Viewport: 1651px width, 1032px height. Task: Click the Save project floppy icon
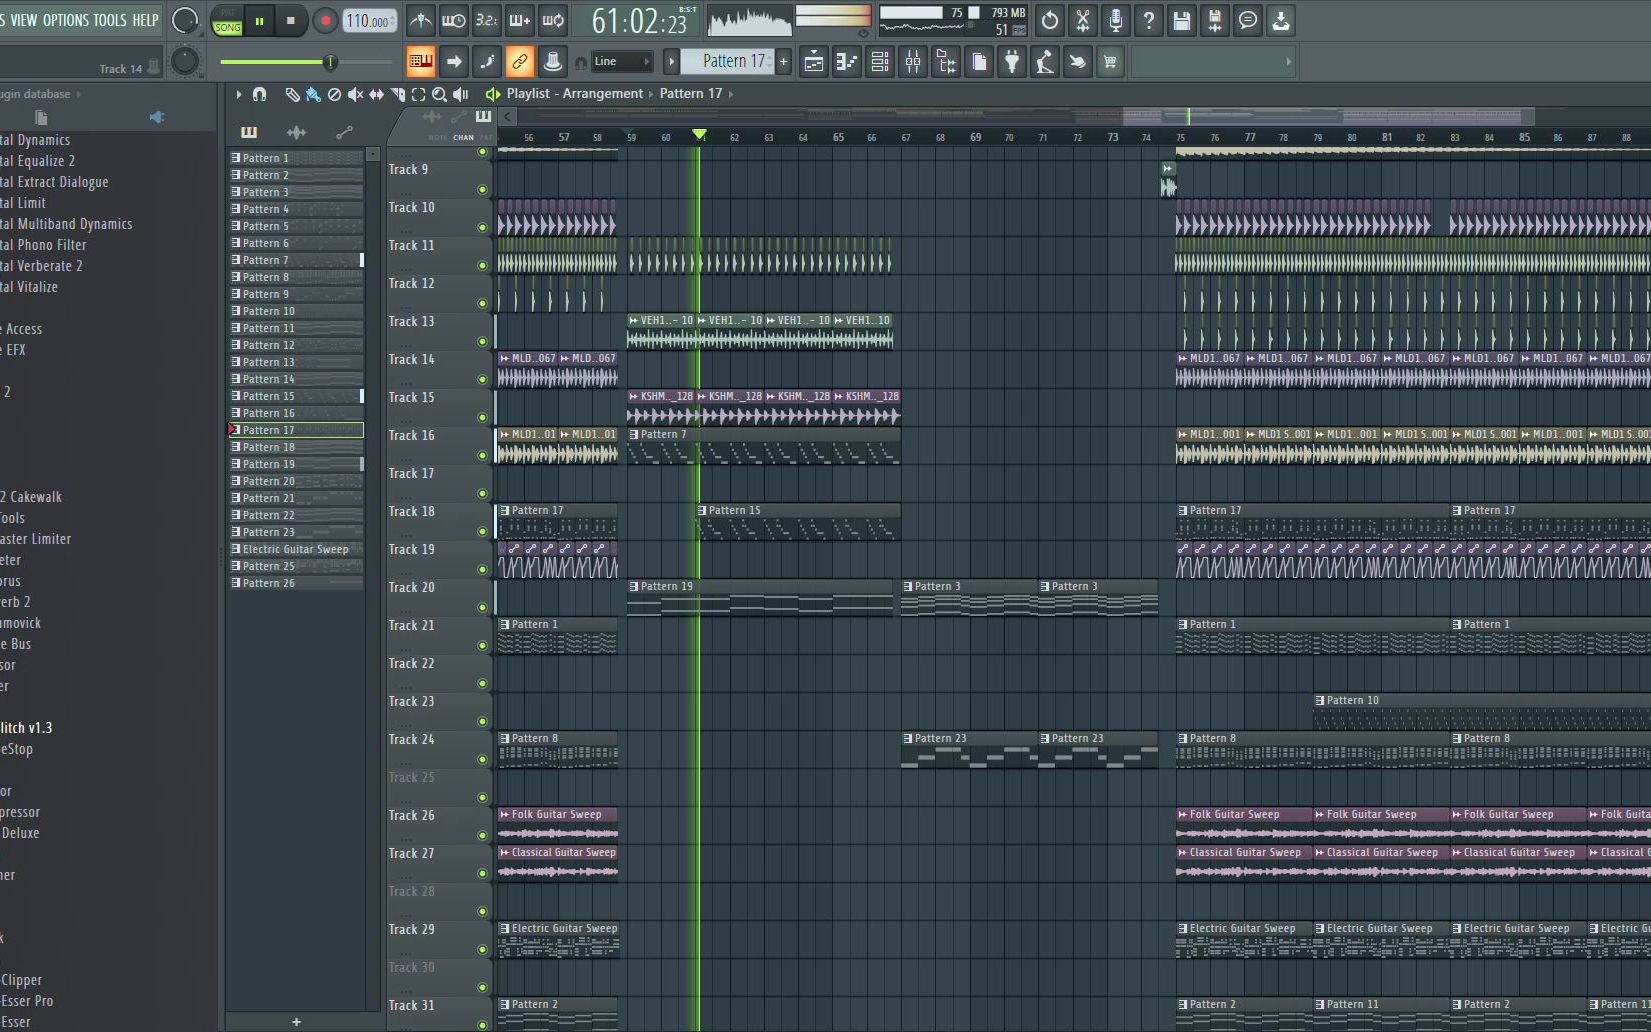coord(1181,20)
